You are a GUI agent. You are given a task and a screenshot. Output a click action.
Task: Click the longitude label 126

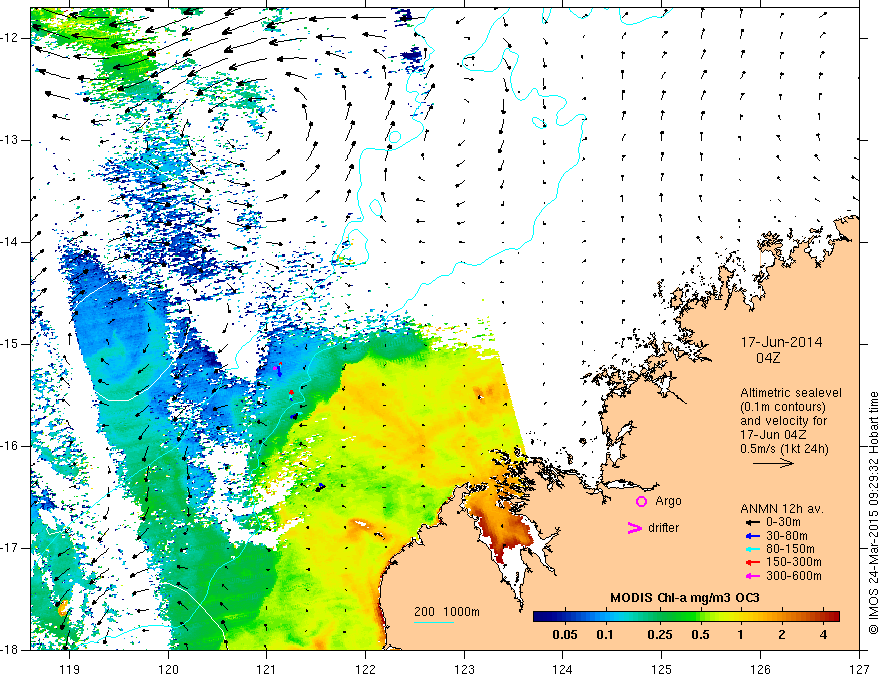(x=760, y=669)
